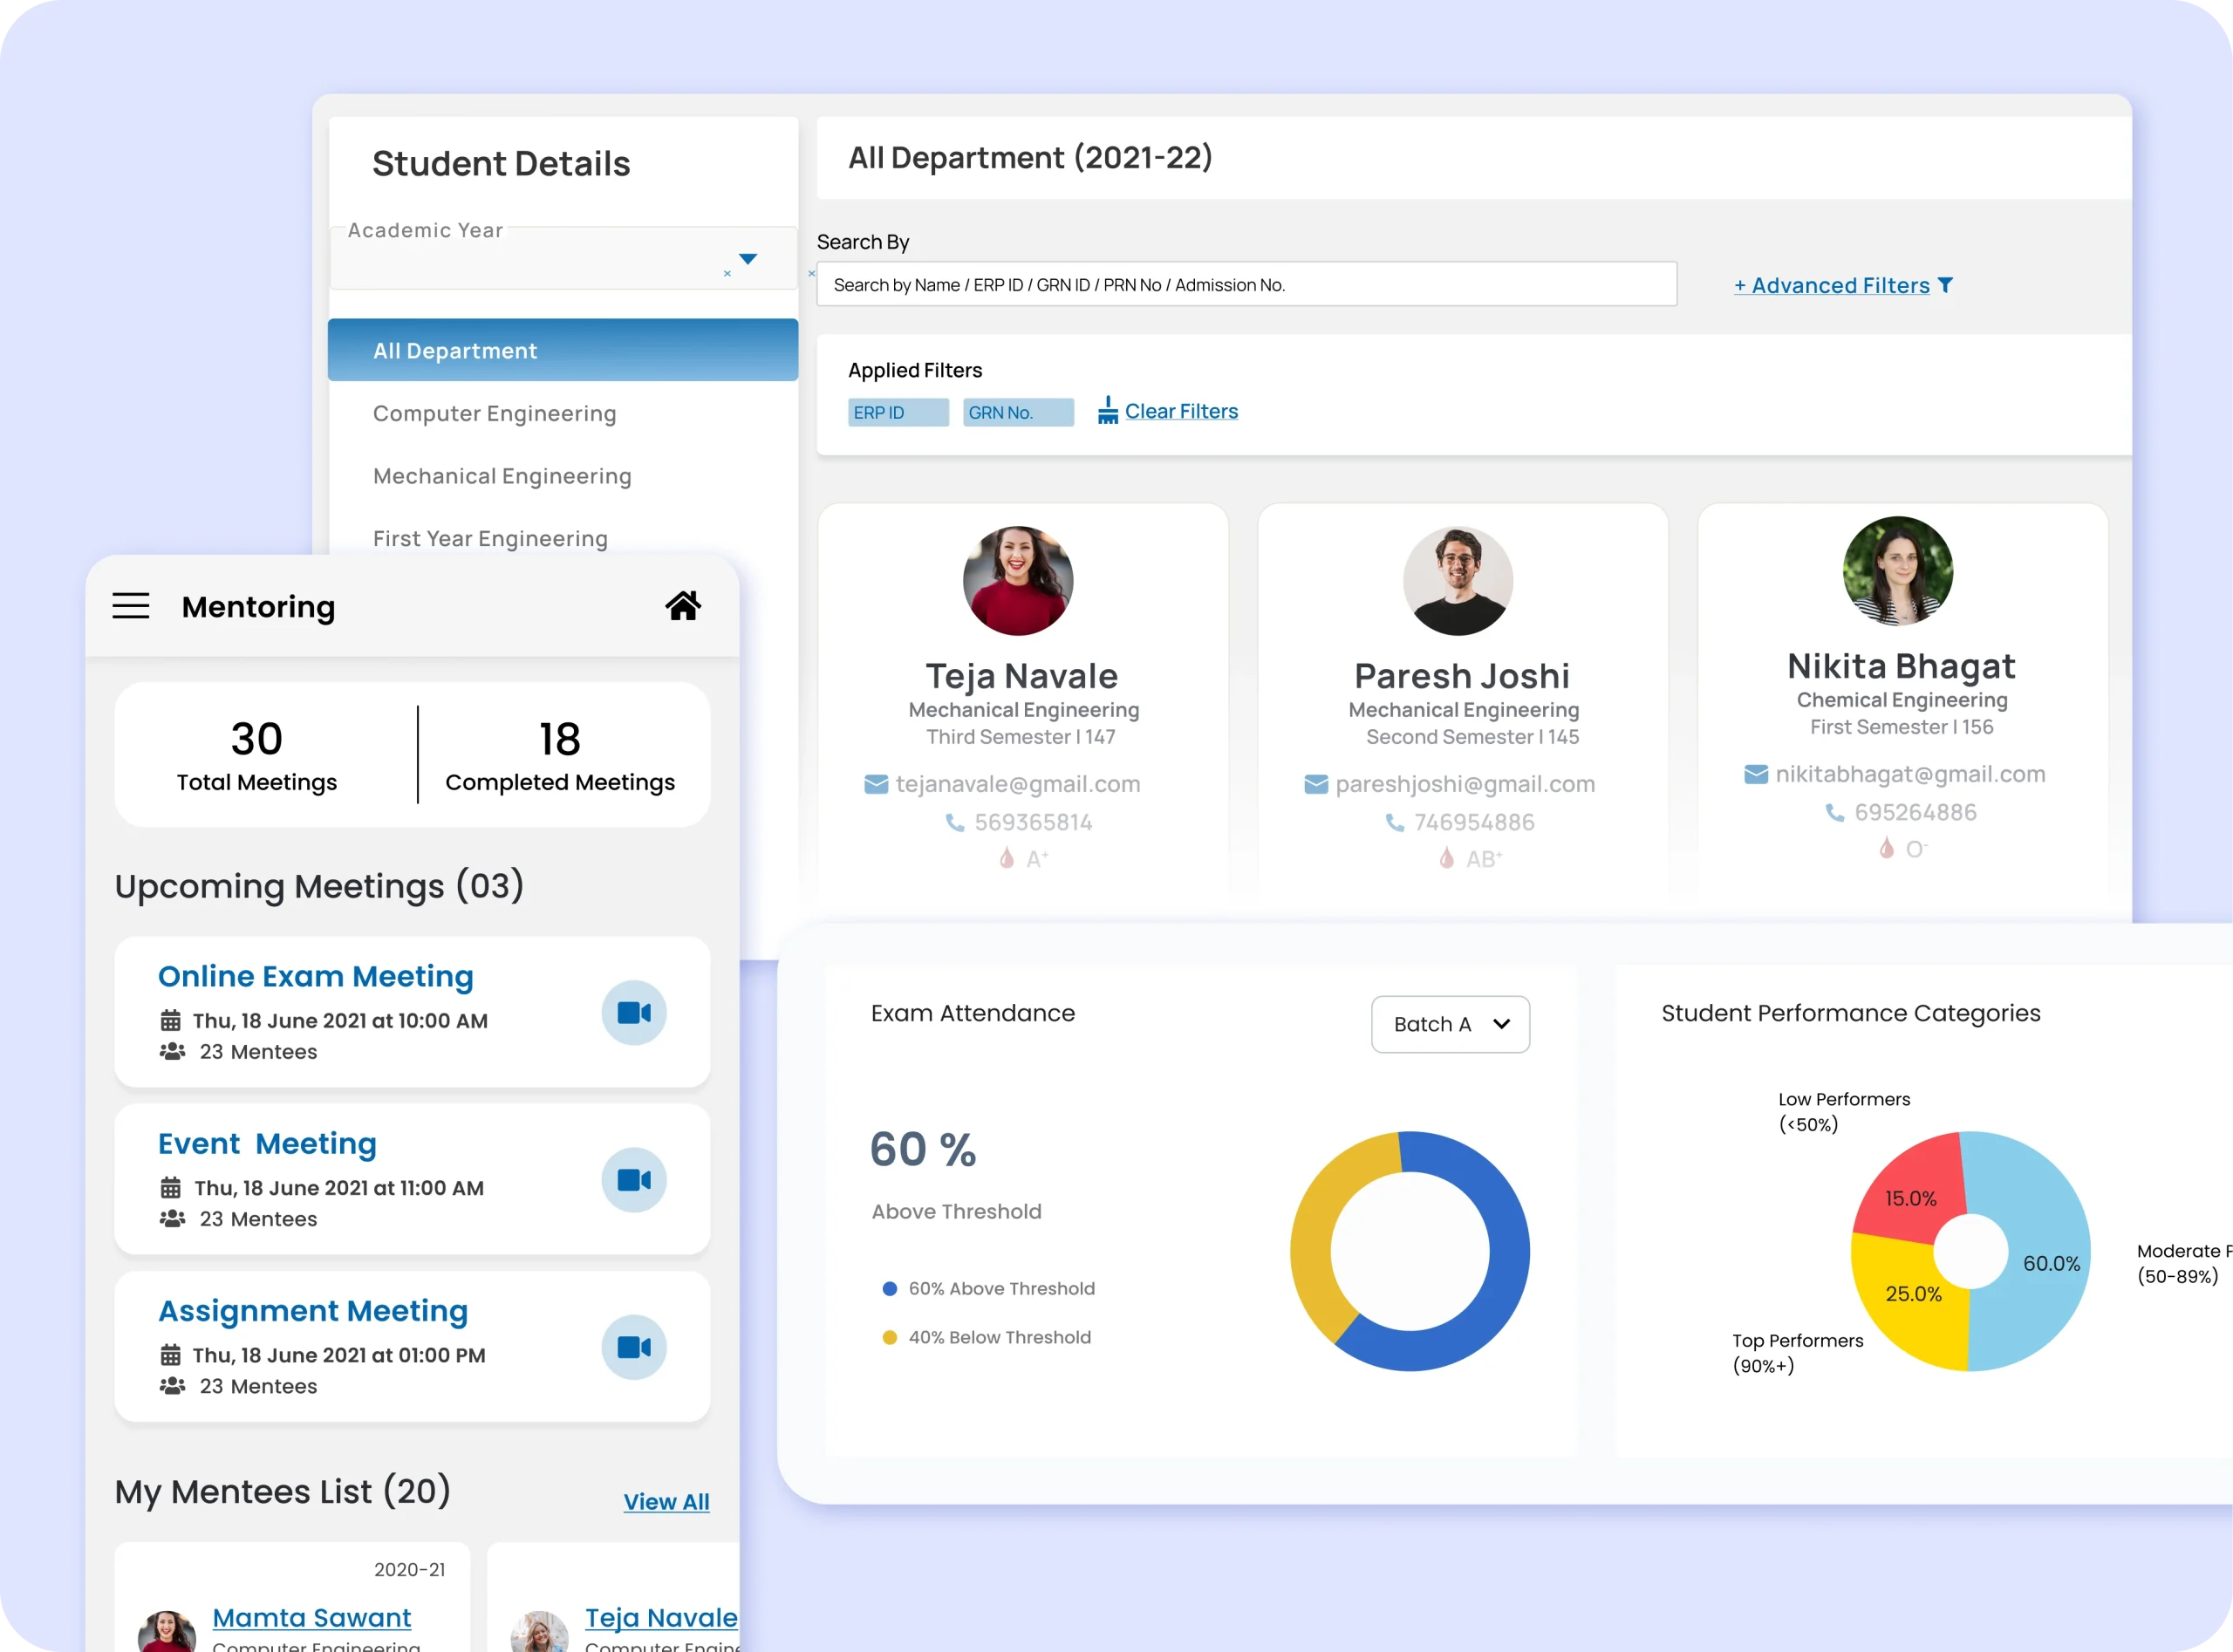Click the home icon in Mentoring header
Viewport: 2233px width, 1652px height.
click(683, 605)
